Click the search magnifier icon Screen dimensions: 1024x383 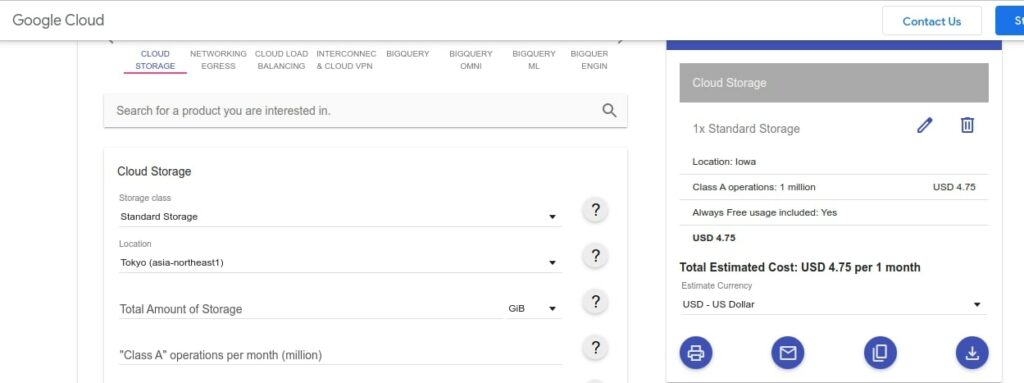pos(609,110)
